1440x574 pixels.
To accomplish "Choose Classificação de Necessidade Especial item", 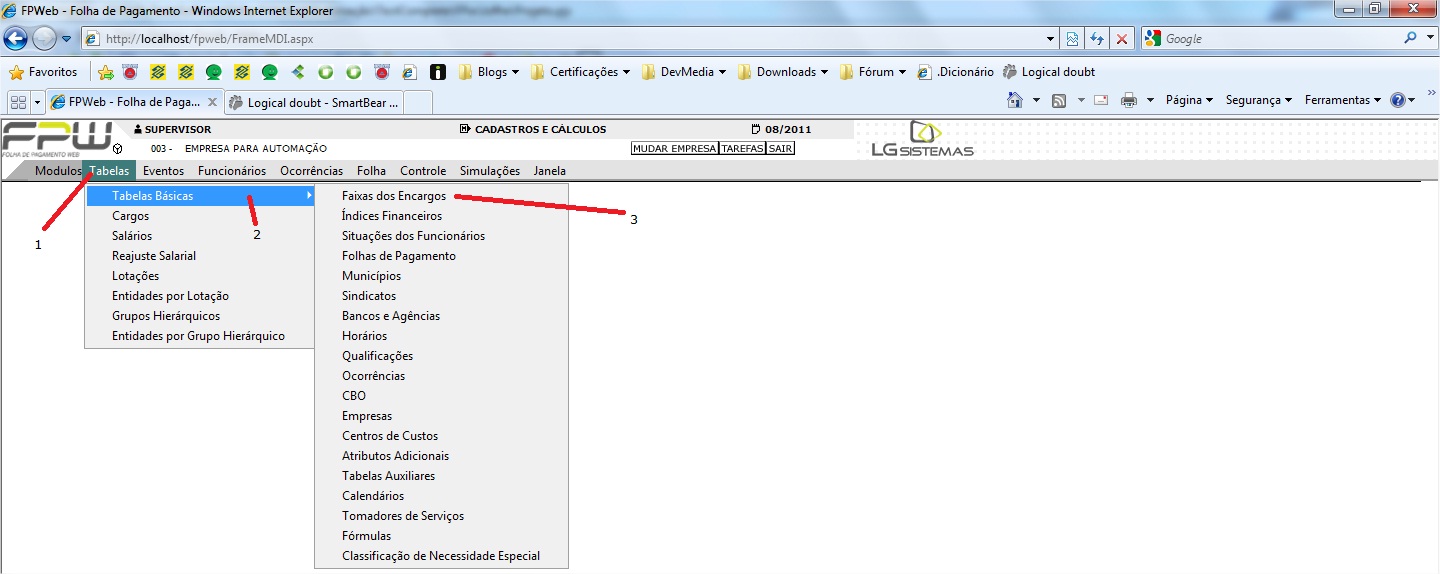I will click(x=441, y=556).
